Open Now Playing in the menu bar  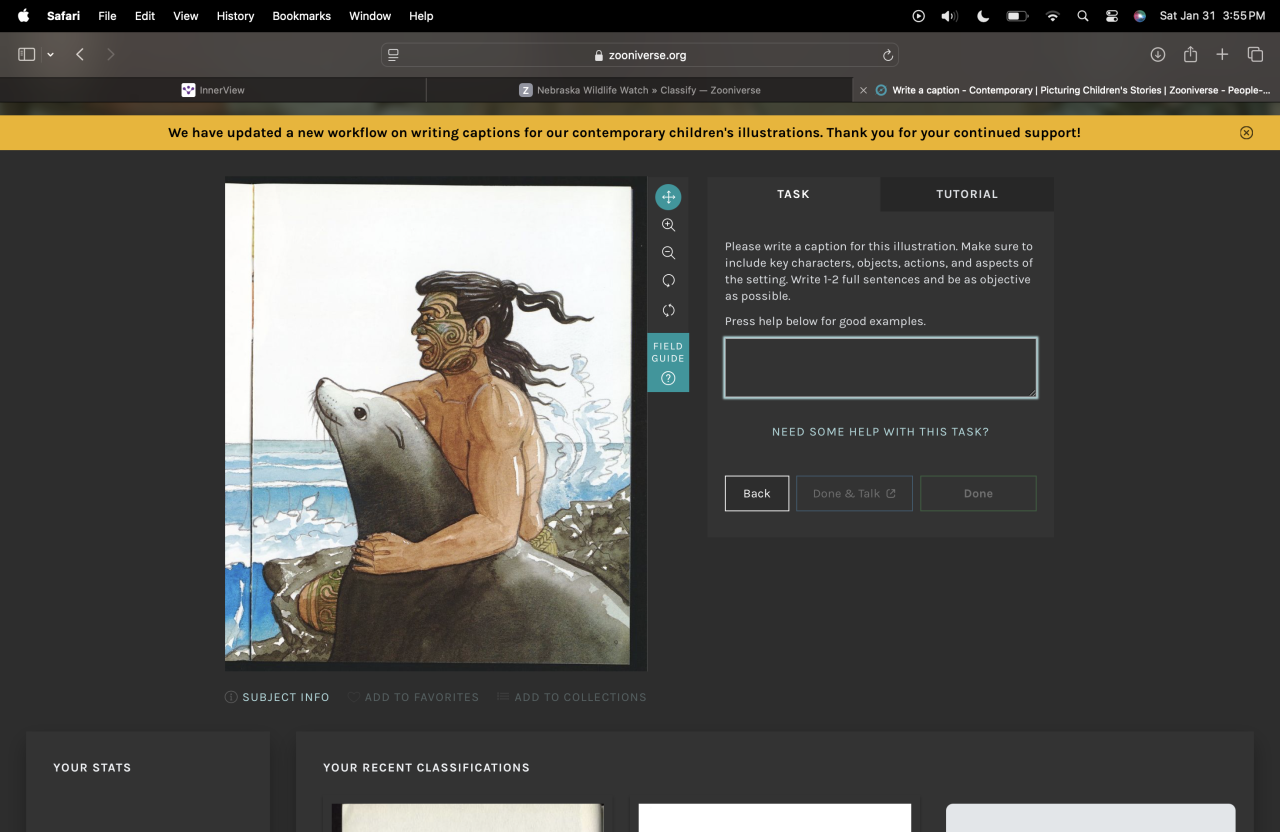[919, 16]
